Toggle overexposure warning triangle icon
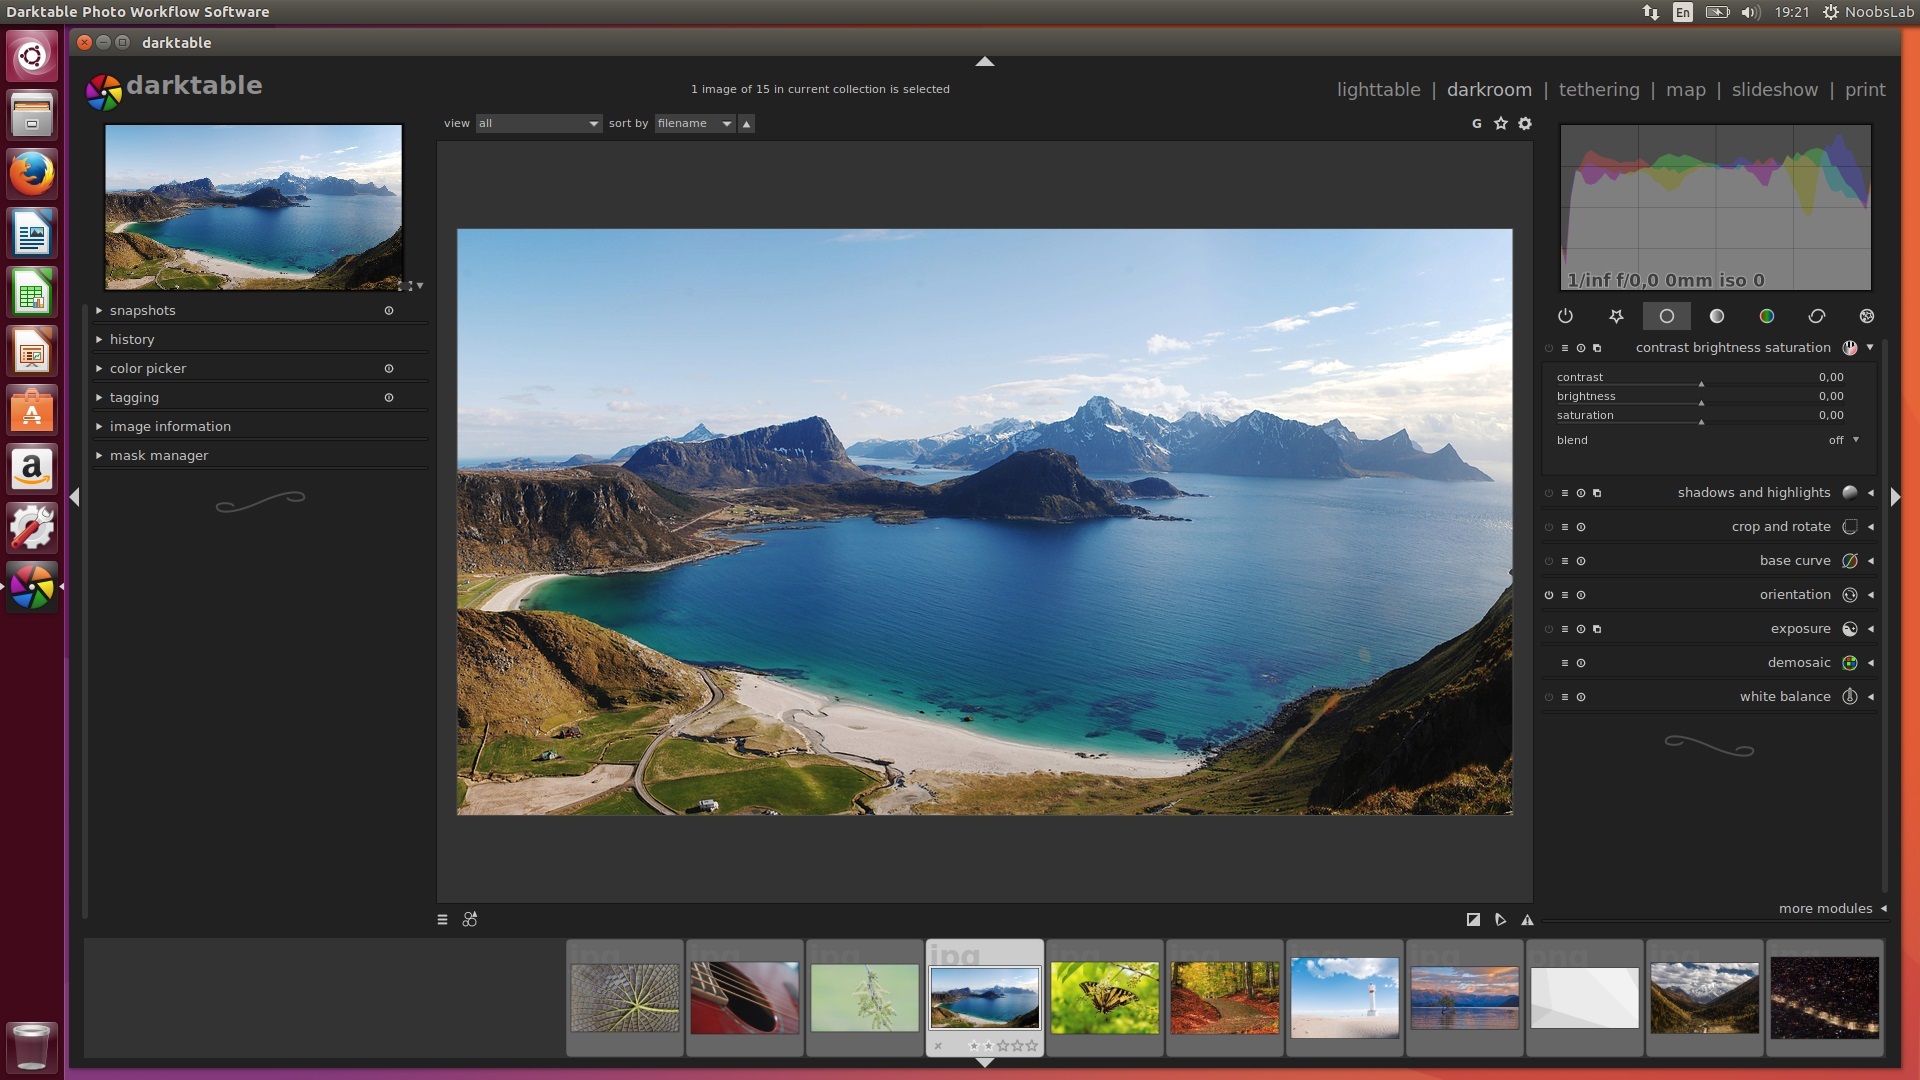This screenshot has height=1080, width=1920. 1527,920
